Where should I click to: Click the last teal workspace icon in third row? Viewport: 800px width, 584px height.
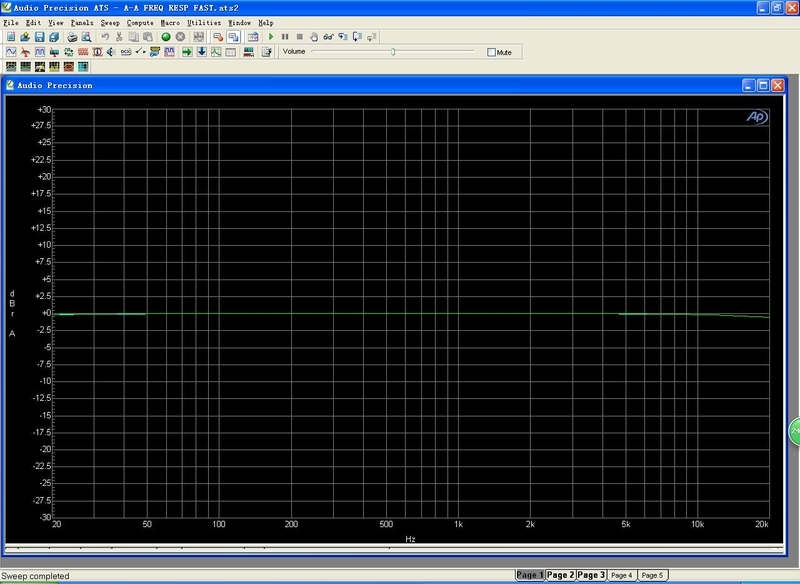tap(83, 66)
